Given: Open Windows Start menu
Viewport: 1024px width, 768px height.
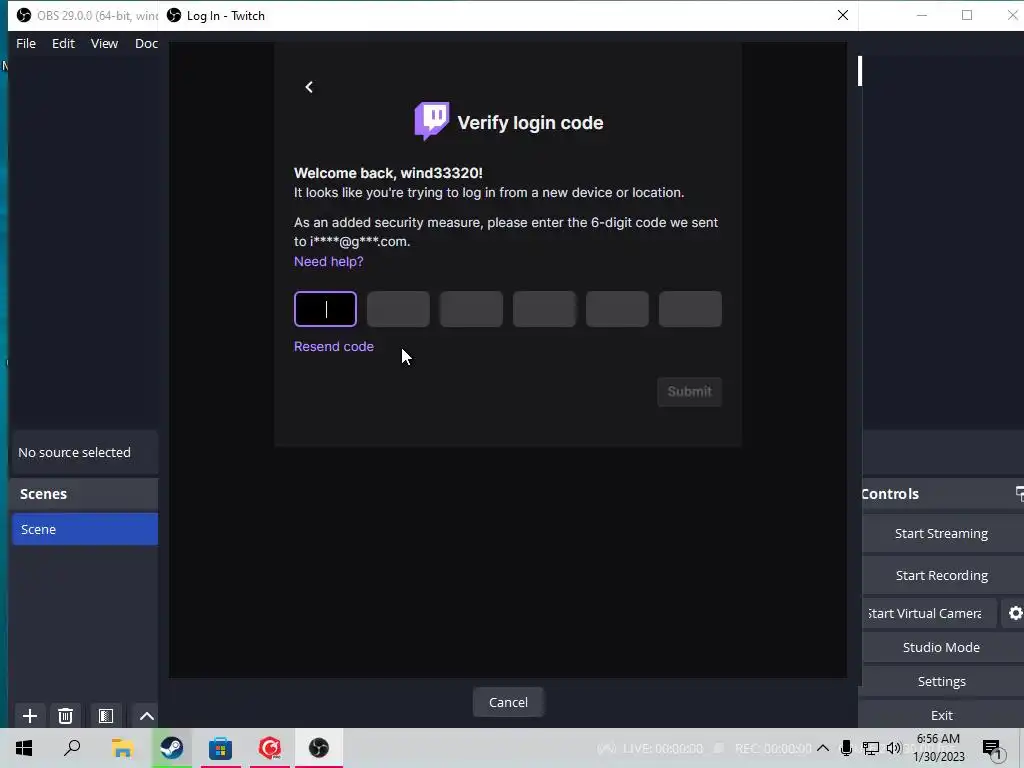Looking at the screenshot, I should 24,748.
